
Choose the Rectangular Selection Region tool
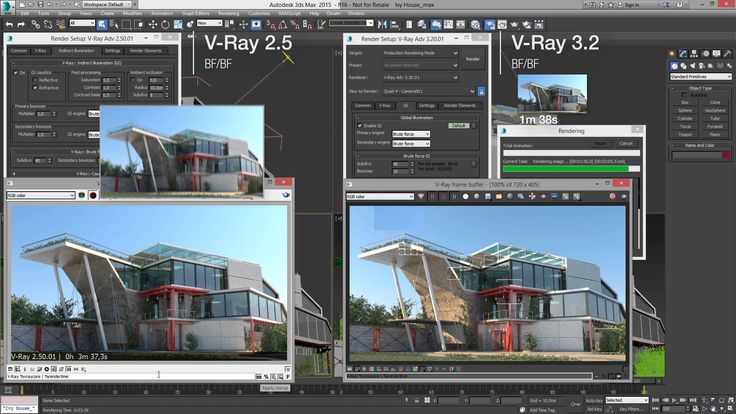pos(127,24)
